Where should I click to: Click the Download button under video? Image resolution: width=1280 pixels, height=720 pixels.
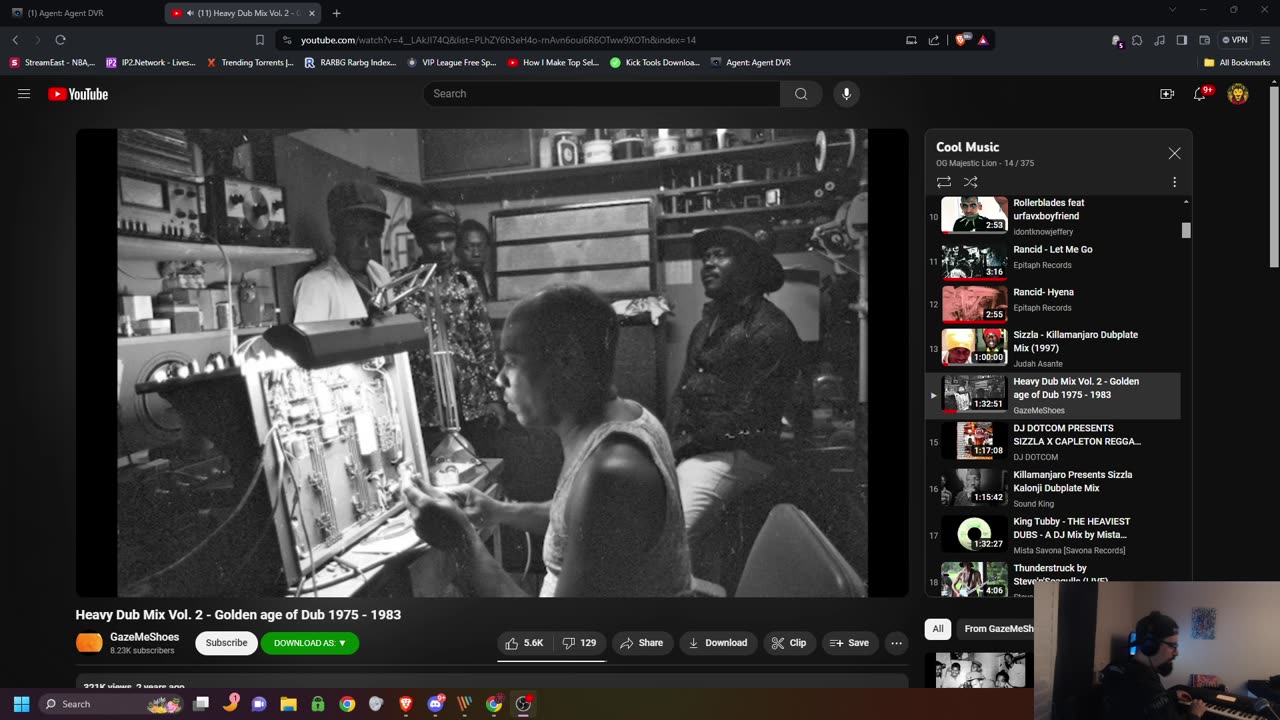click(718, 643)
